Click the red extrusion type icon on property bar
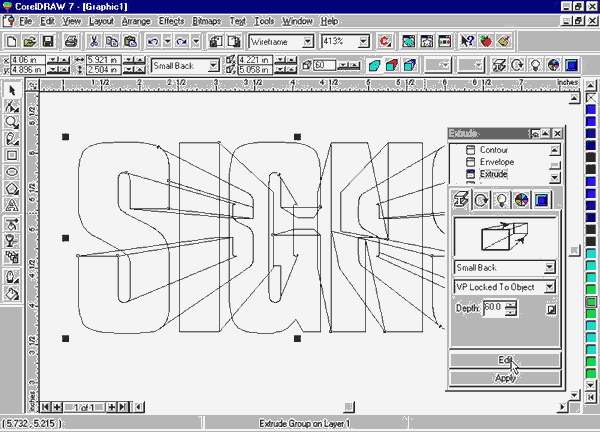Viewport: 600px width, 432px height. click(x=392, y=65)
